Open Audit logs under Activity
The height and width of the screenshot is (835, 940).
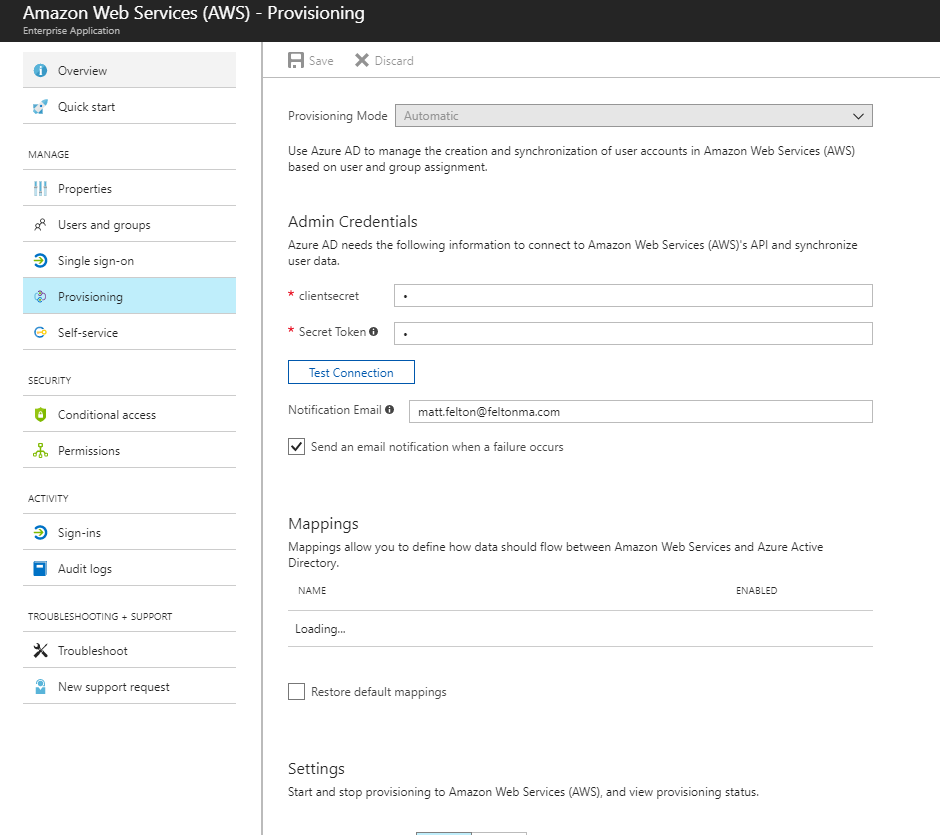(129, 569)
